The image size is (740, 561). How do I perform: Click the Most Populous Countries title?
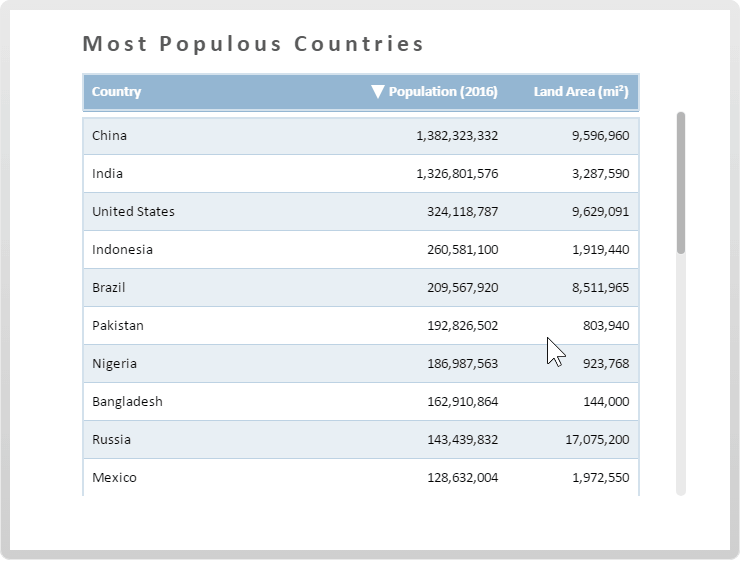pos(253,44)
